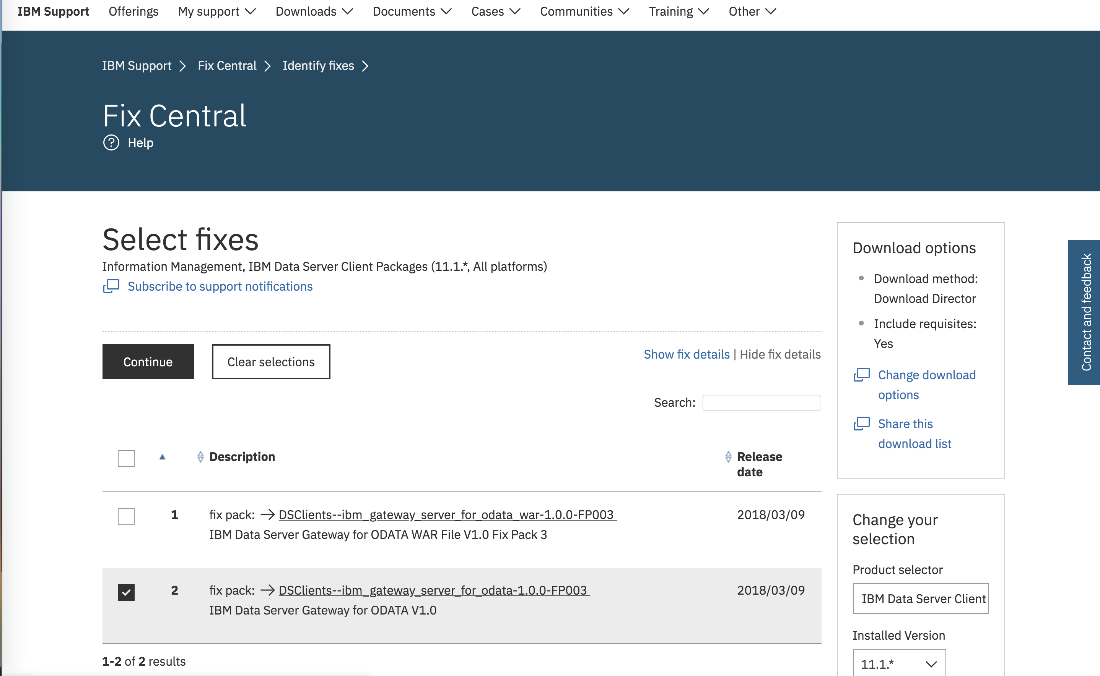Click Show fix details link
The image size is (1100, 676).
coord(687,355)
